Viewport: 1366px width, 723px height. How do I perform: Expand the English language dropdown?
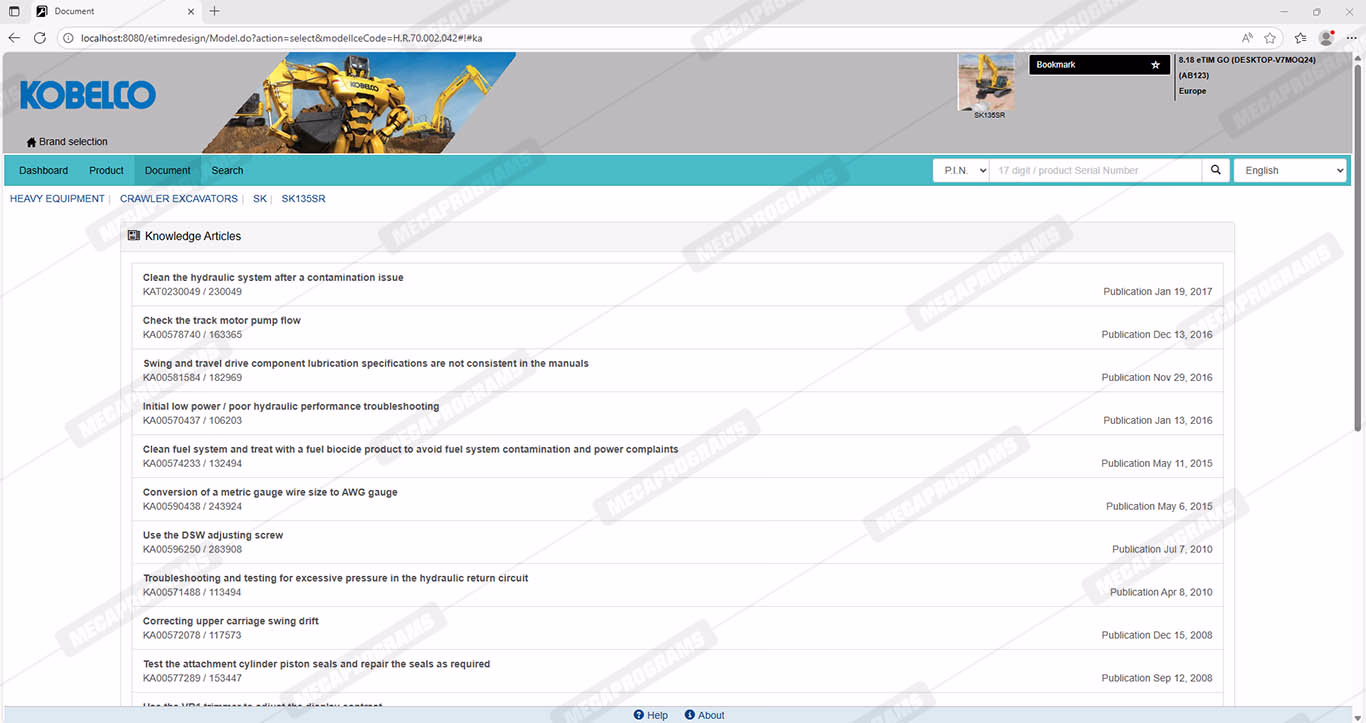(x=1290, y=170)
